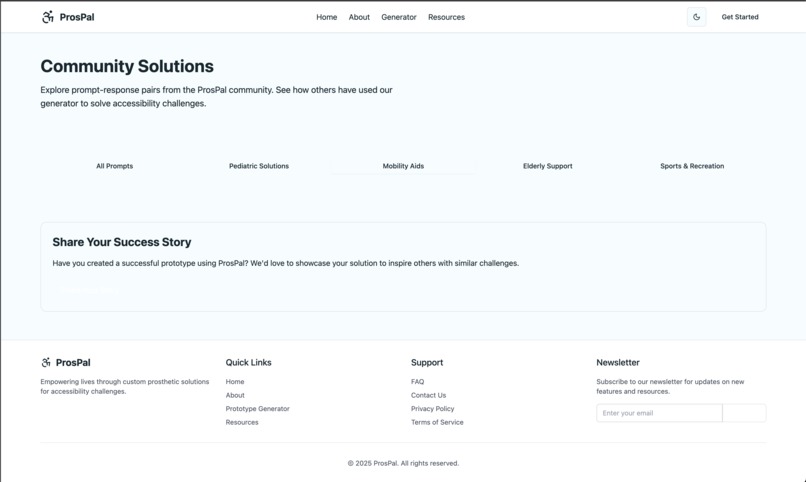The width and height of the screenshot is (806, 482).
Task: Open the About page from top navigation
Action: (x=359, y=17)
